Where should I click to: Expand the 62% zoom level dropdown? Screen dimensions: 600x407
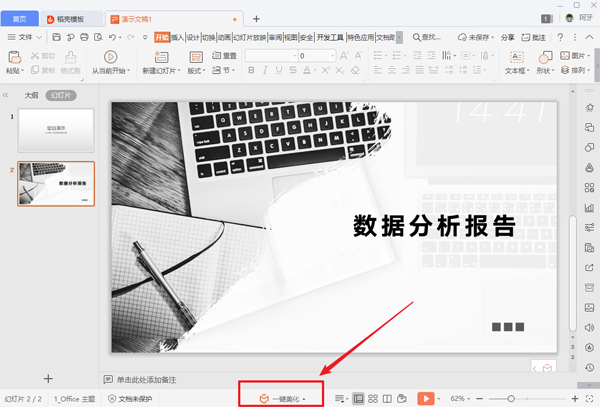[x=462, y=398]
